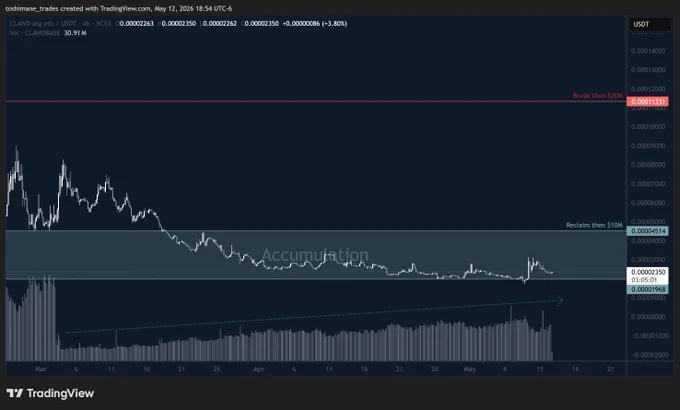Click the toshimane_trades header caption
Screen dimensions: 680x410
coord(119,8)
